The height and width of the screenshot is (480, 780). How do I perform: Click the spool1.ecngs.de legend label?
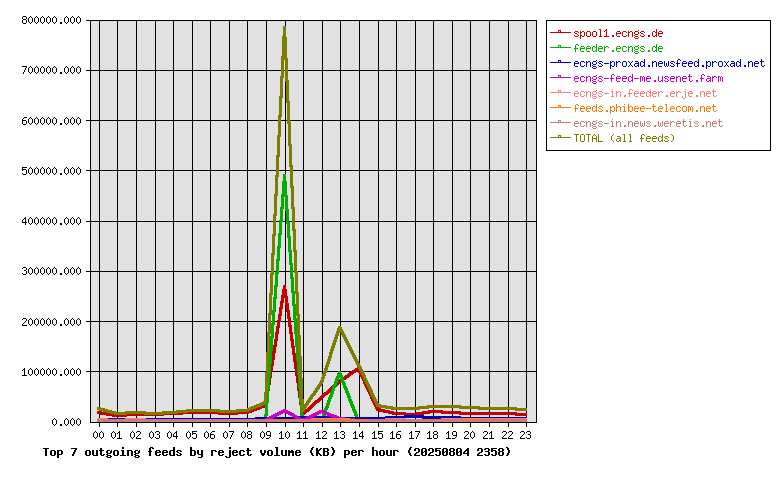[x=618, y=33]
